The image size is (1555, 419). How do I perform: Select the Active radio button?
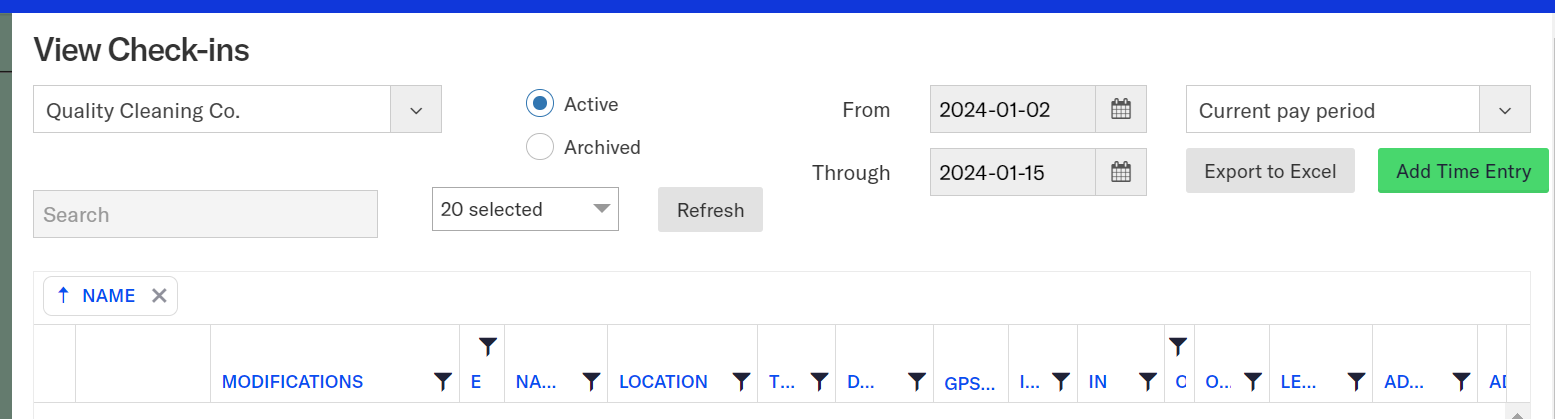point(540,103)
